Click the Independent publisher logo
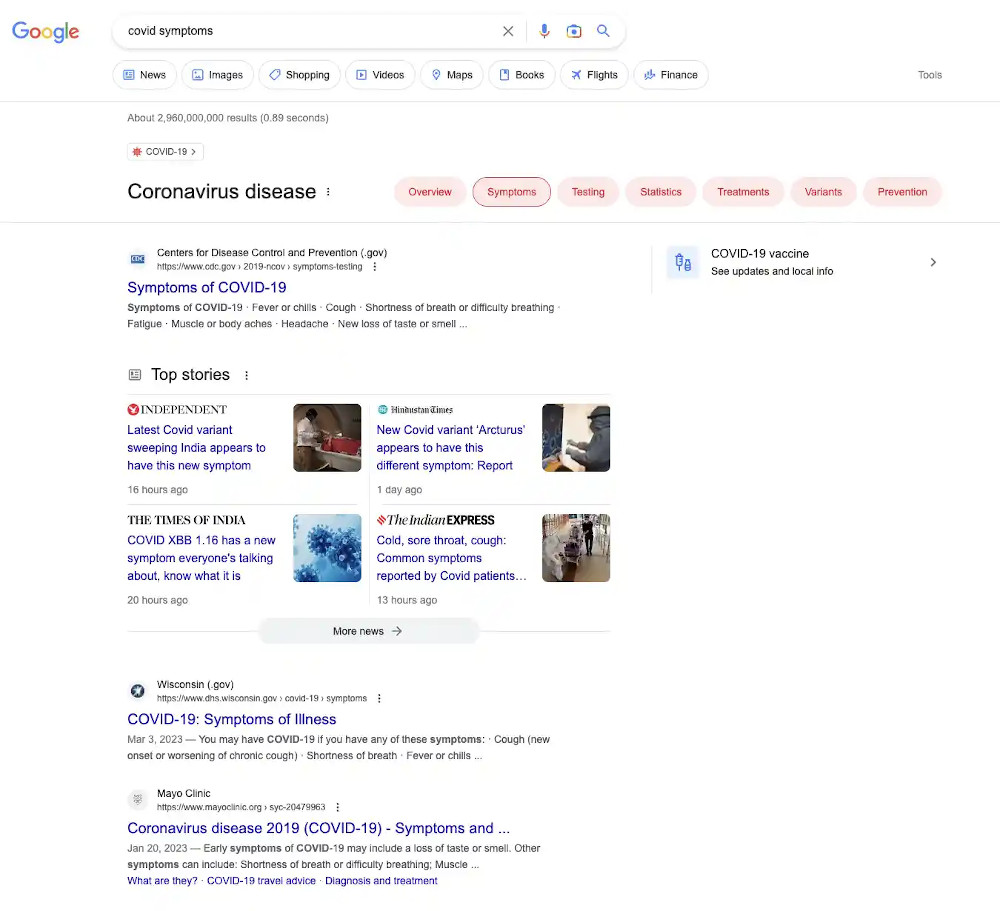This screenshot has width=1000, height=911. click(177, 410)
